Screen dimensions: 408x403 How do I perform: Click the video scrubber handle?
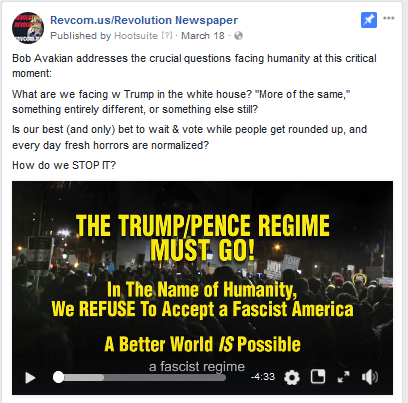(x=58, y=377)
